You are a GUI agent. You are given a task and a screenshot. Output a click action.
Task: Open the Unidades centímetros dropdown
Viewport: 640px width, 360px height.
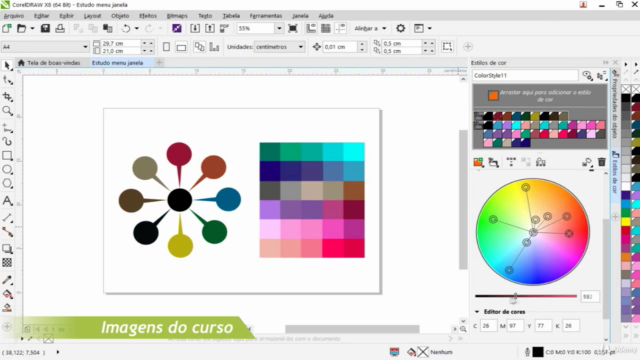(x=300, y=47)
